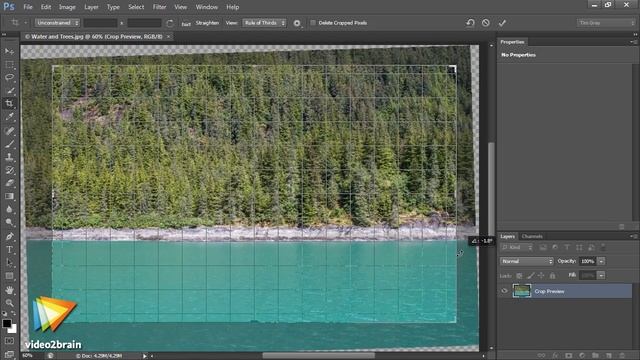Open the Fill slider dropdown arrow
This screenshot has height=360, width=640.
point(601,276)
